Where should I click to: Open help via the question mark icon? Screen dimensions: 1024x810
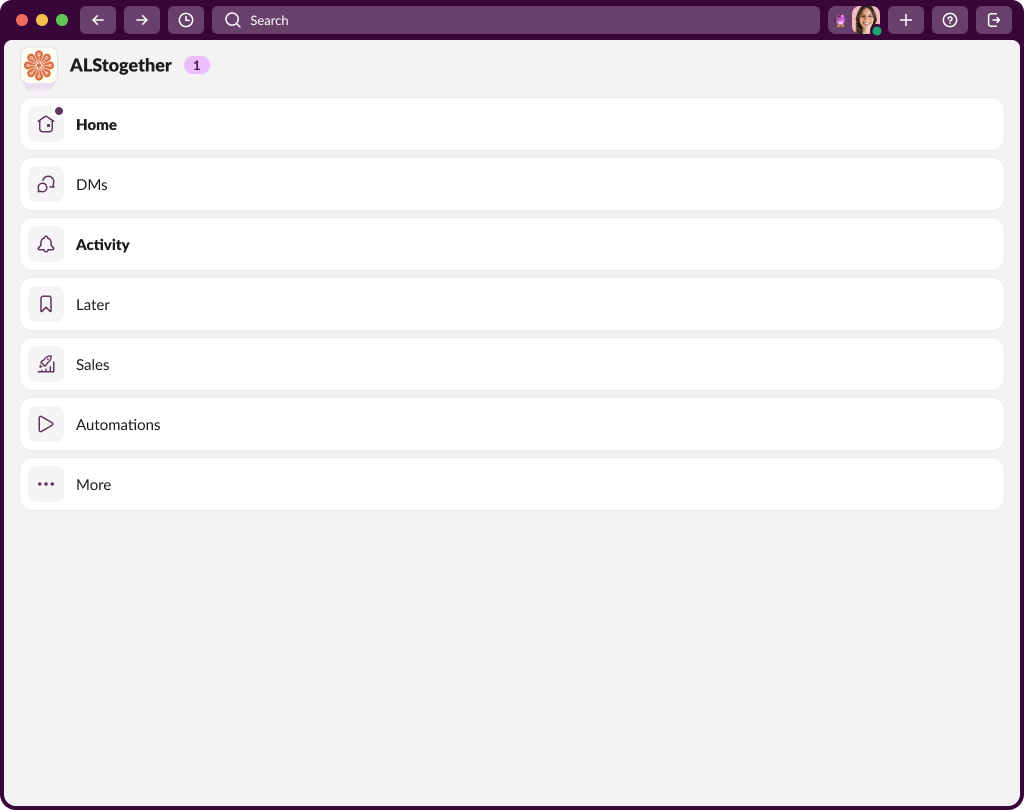[x=950, y=20]
